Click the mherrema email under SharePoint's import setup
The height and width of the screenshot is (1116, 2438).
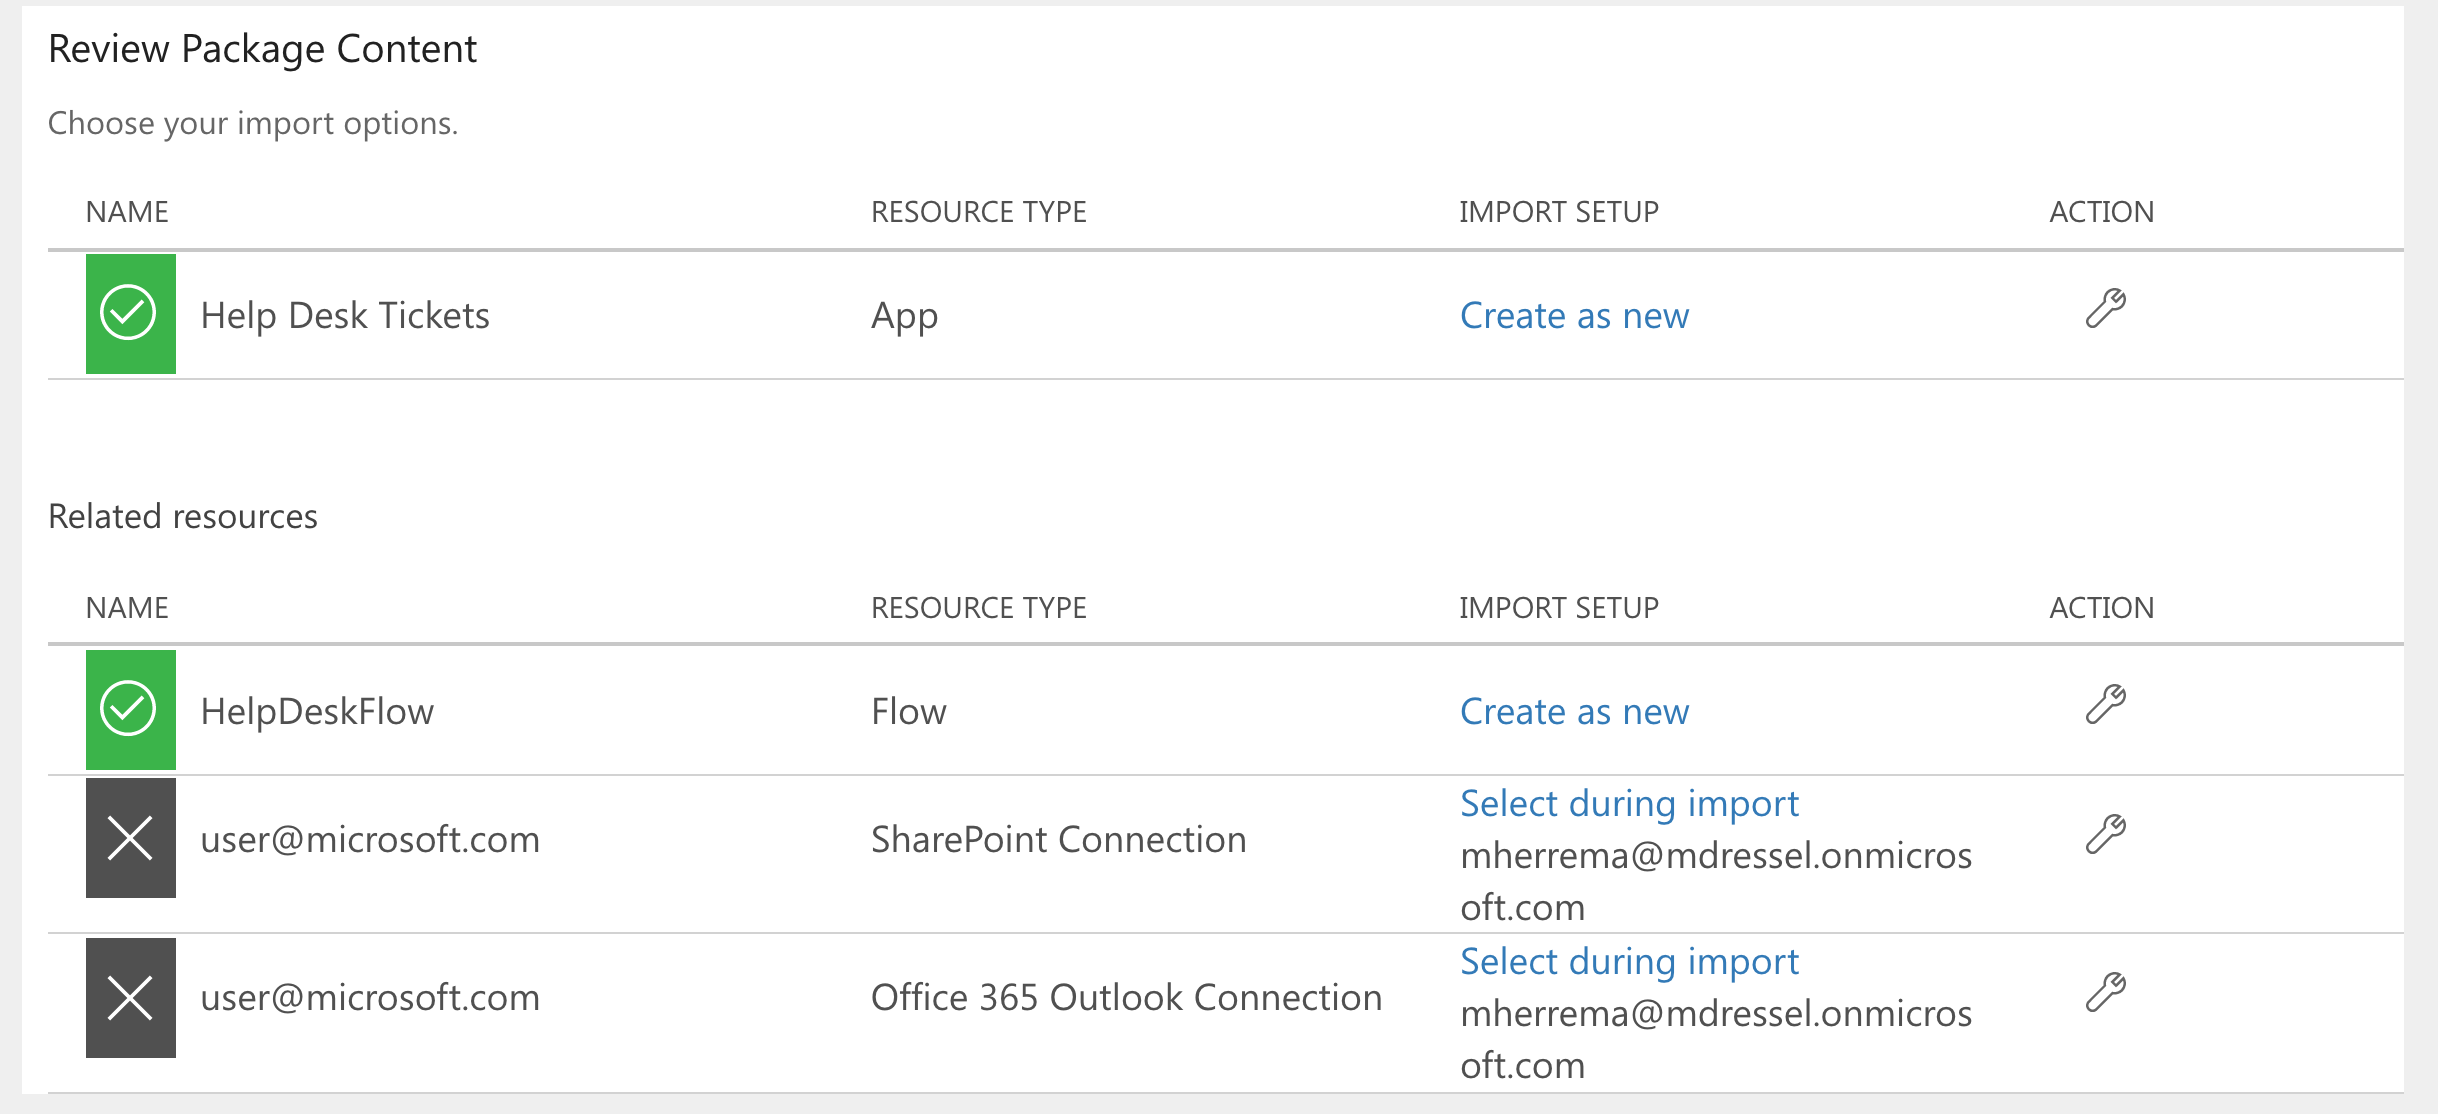[1716, 882]
